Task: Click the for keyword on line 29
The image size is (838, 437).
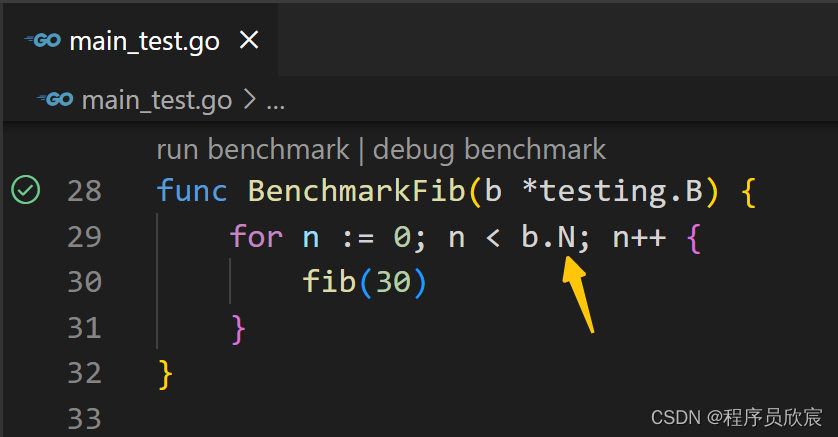Action: pyautogui.click(x=256, y=237)
